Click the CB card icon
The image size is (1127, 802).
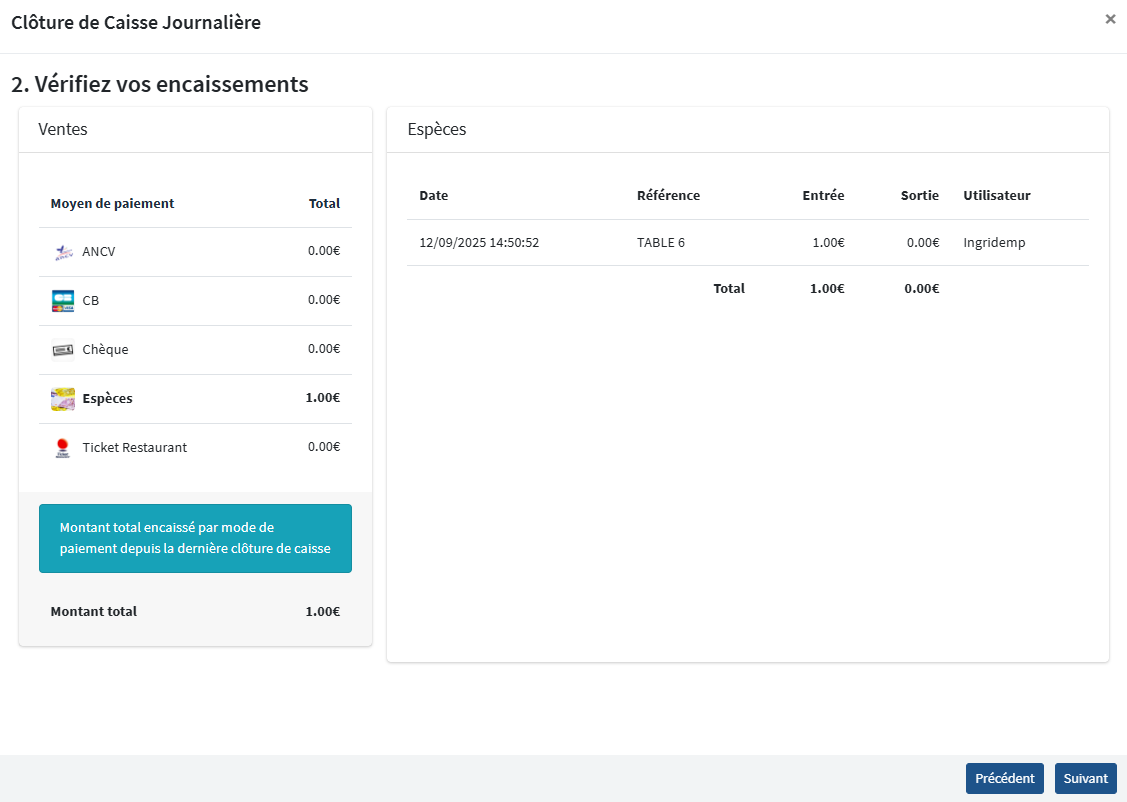click(x=63, y=301)
